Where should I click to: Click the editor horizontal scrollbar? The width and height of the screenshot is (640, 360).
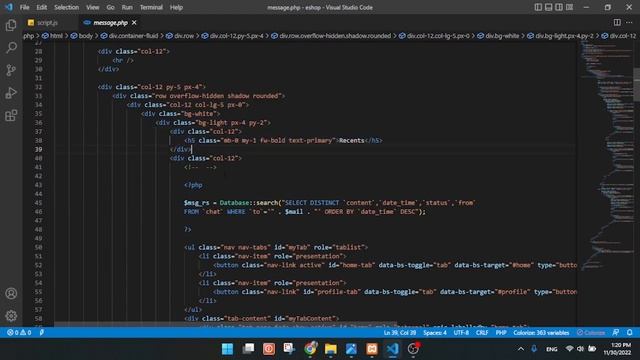pos(225,324)
